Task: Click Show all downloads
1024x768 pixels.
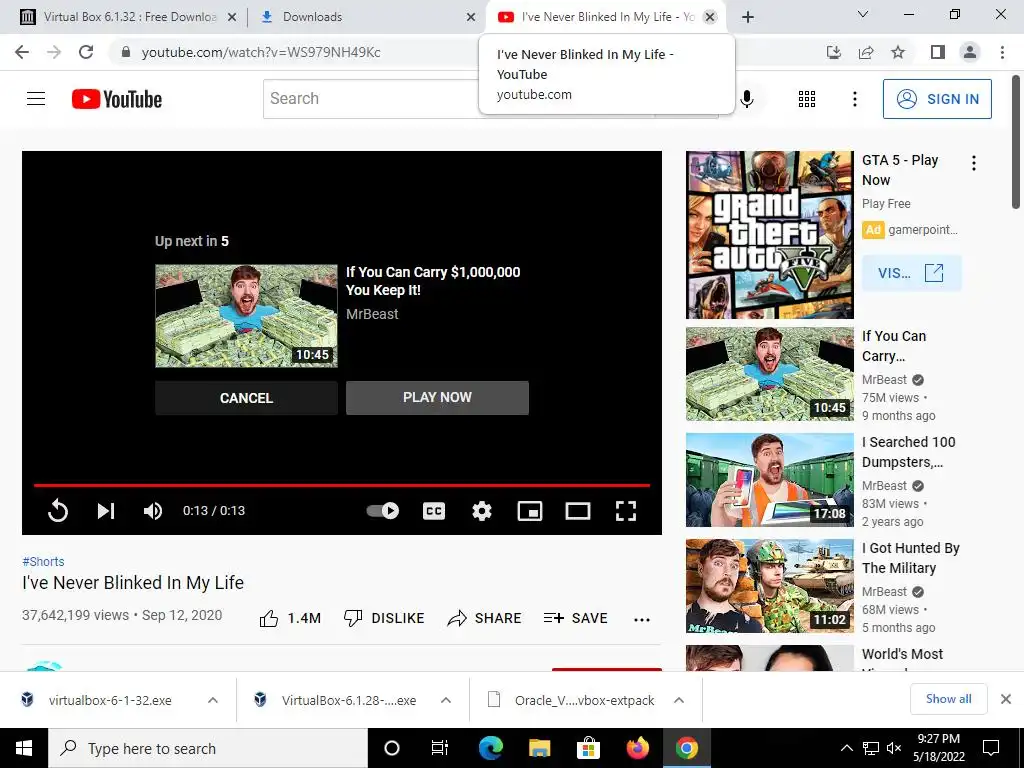Action: pos(948,699)
